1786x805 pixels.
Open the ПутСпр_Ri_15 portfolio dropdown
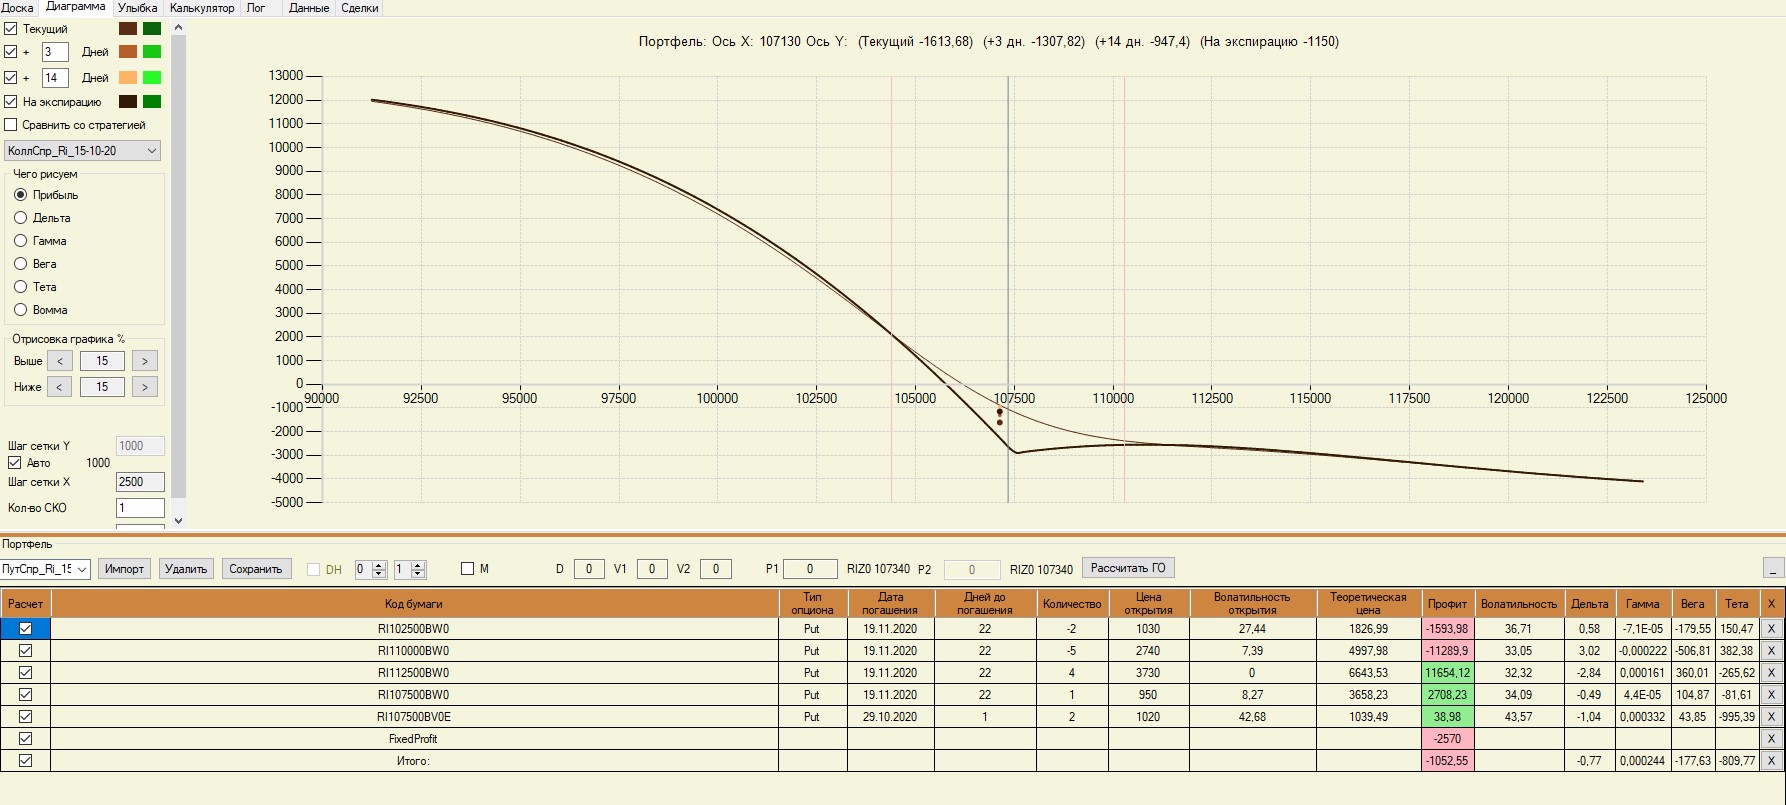pyautogui.click(x=45, y=569)
